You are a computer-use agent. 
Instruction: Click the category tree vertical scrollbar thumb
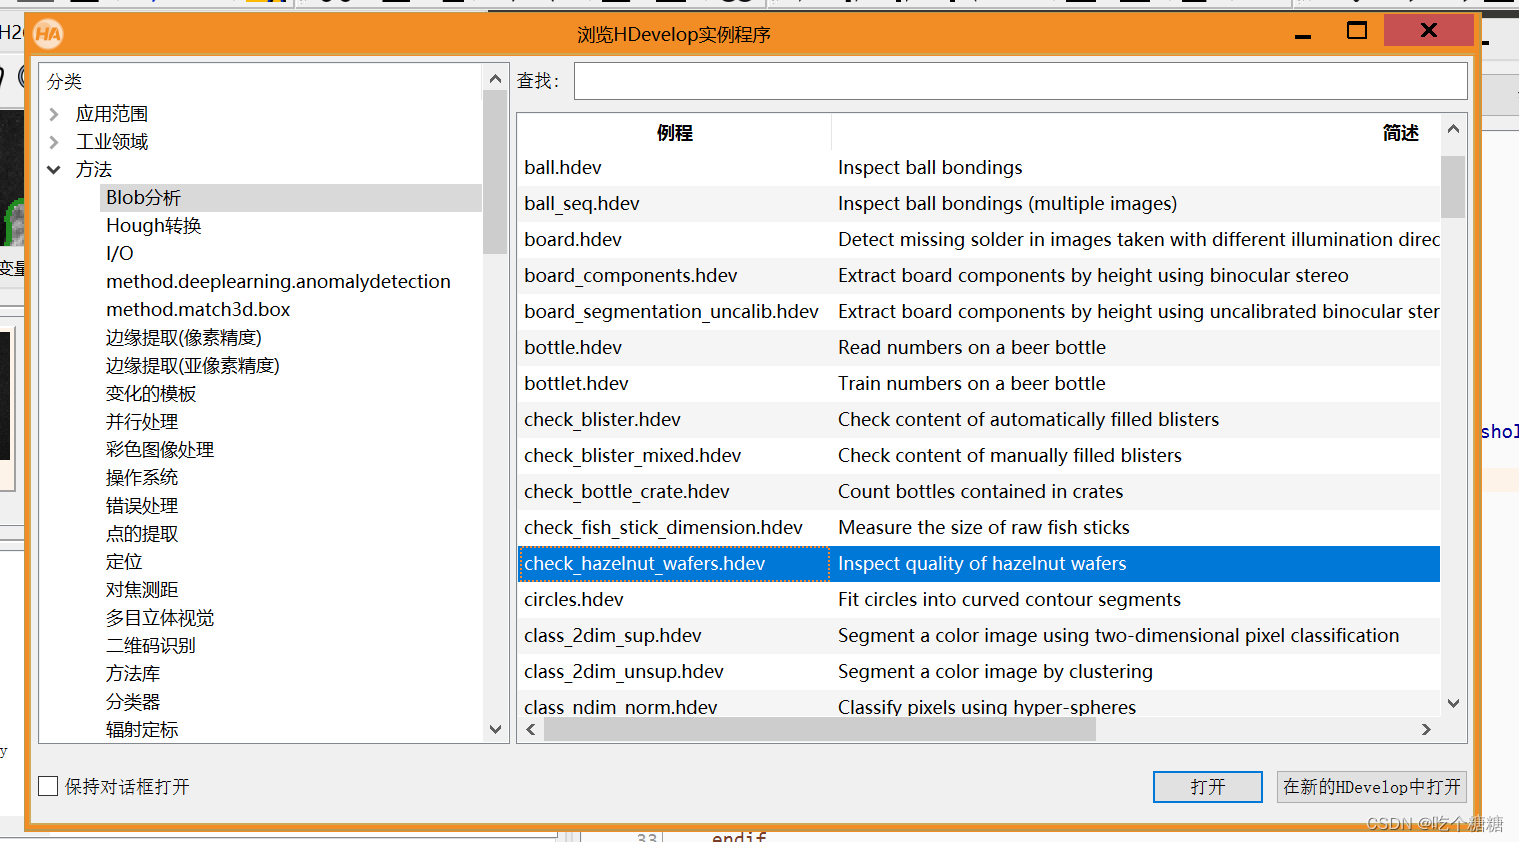click(495, 172)
